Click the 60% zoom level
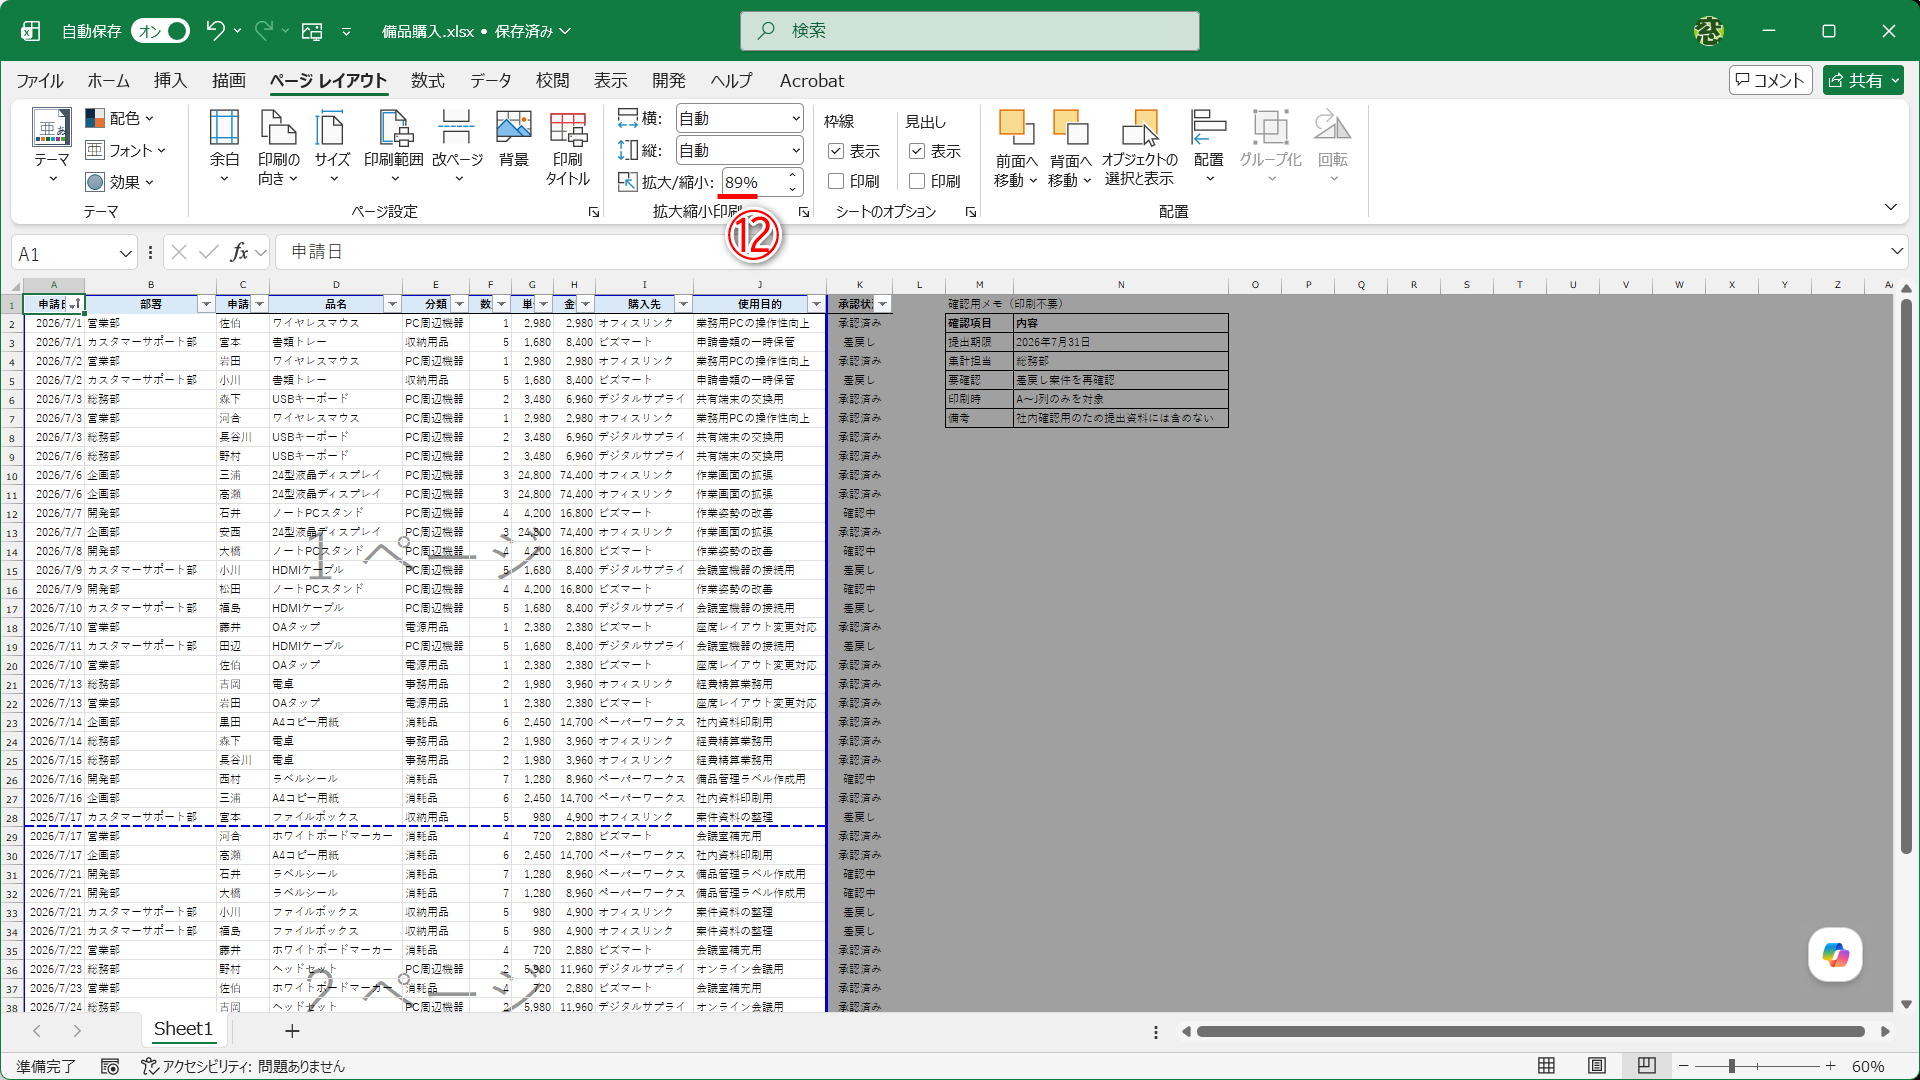1920x1080 pixels. 1868,1066
